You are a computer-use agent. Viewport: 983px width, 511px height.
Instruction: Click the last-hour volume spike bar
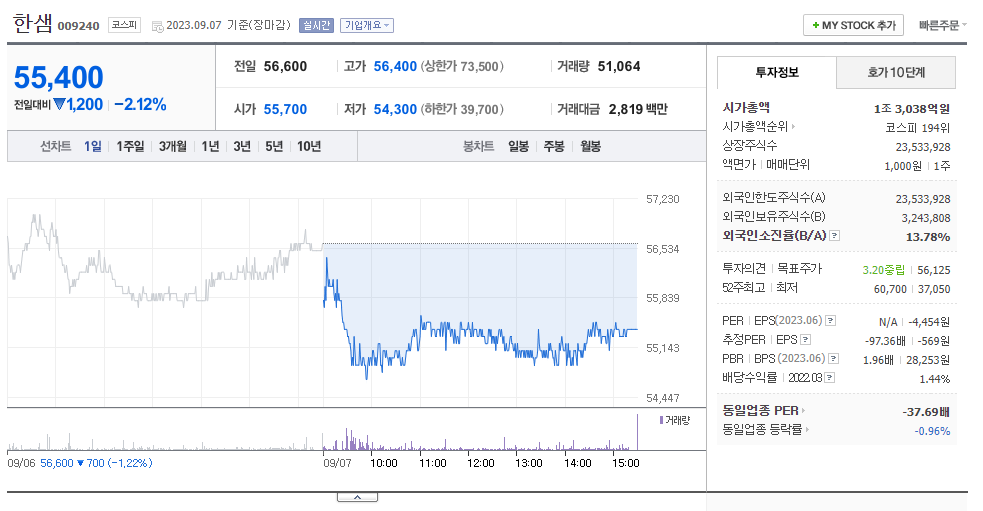638,432
